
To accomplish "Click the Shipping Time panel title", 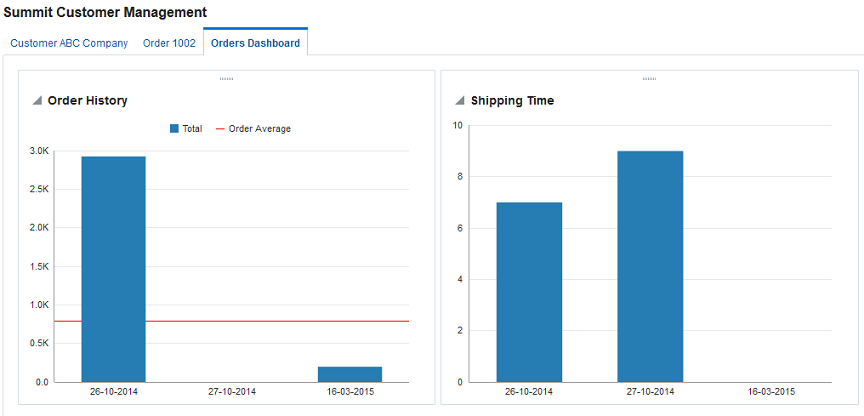I will (x=512, y=101).
